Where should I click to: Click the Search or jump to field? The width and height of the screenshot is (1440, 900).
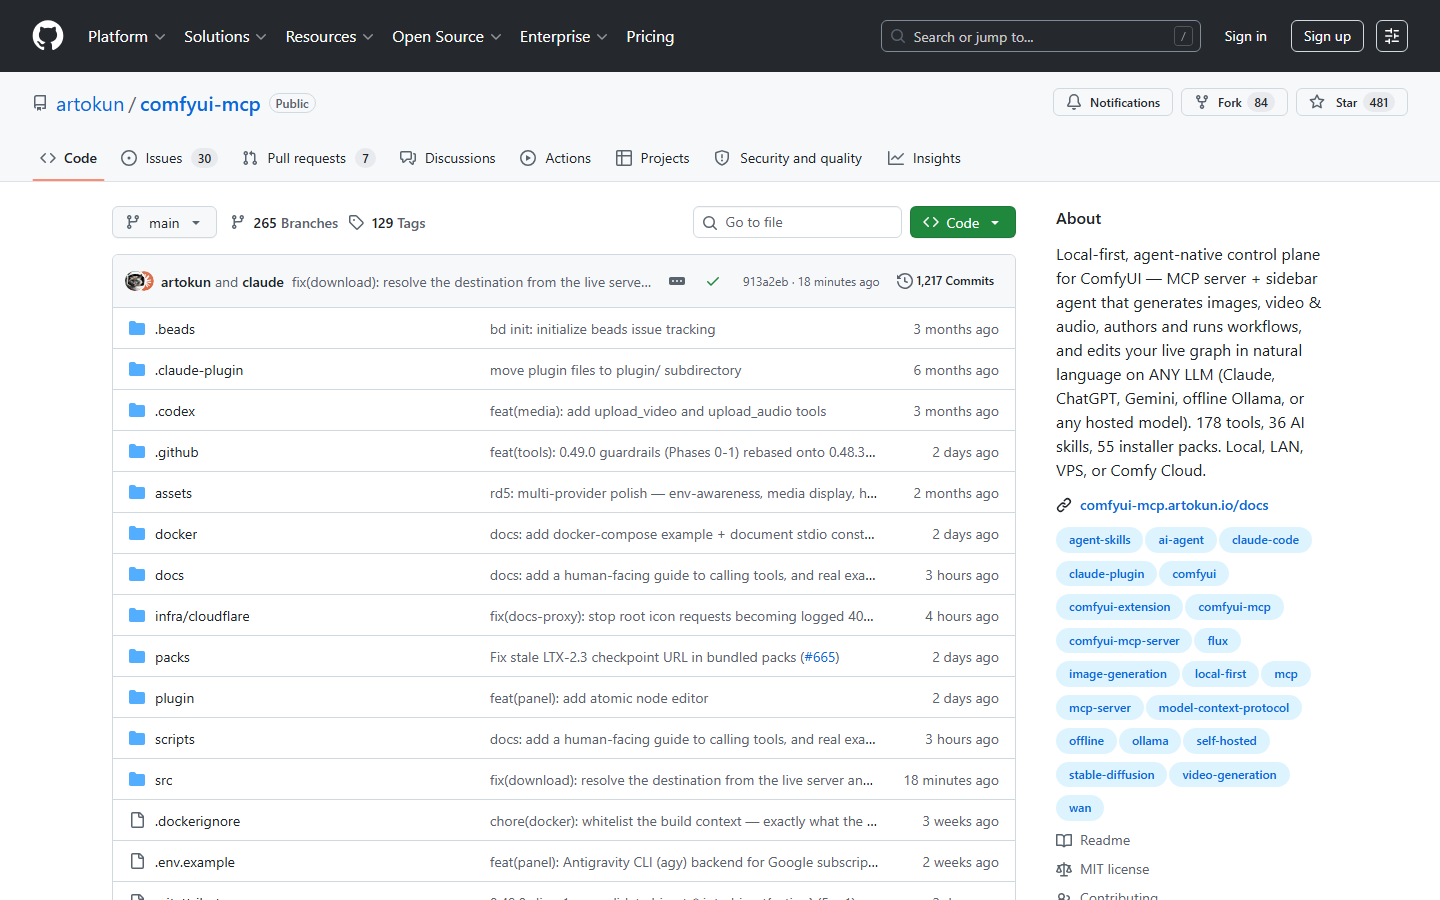pos(1040,36)
